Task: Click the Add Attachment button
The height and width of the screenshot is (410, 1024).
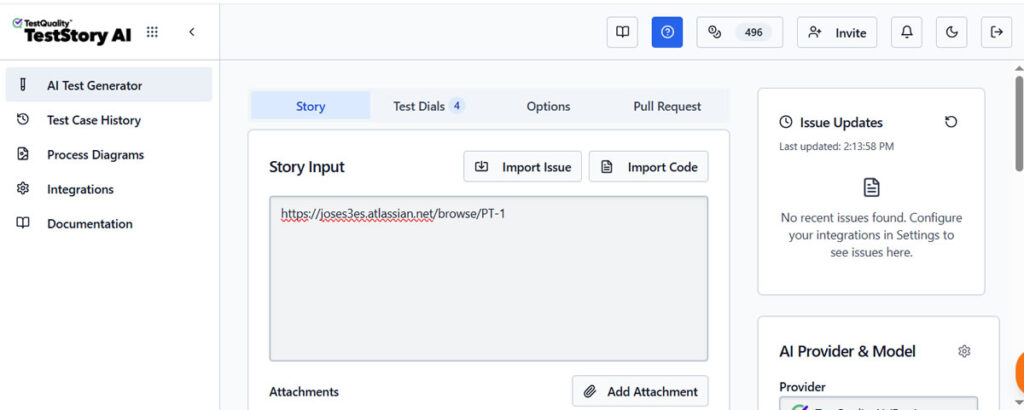Action: coord(640,391)
